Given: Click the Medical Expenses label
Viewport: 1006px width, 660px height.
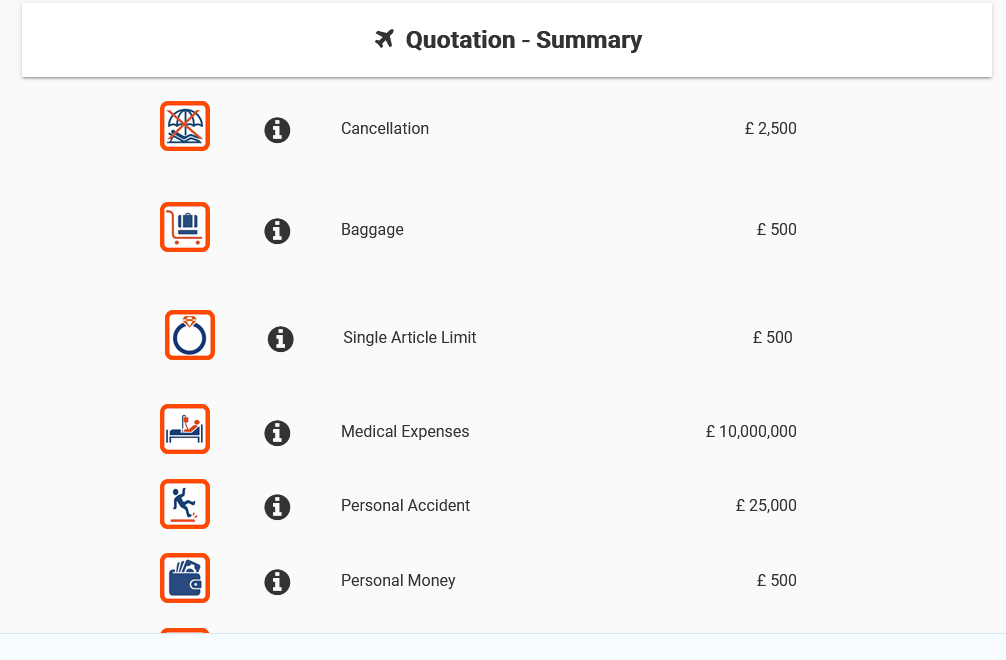Looking at the screenshot, I should coord(405,432).
